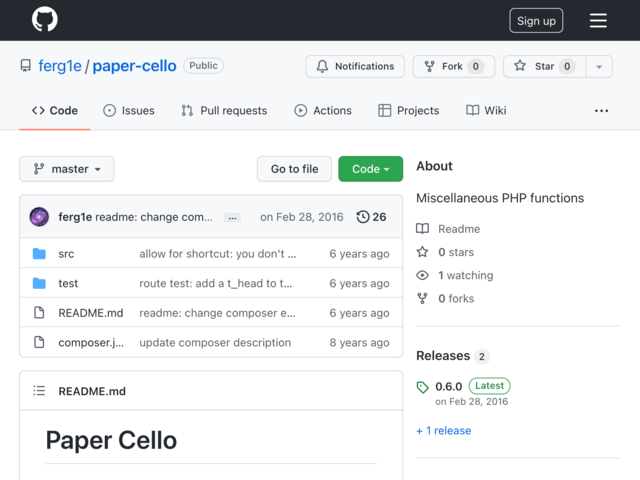Open the latest commit message link

[153, 217]
